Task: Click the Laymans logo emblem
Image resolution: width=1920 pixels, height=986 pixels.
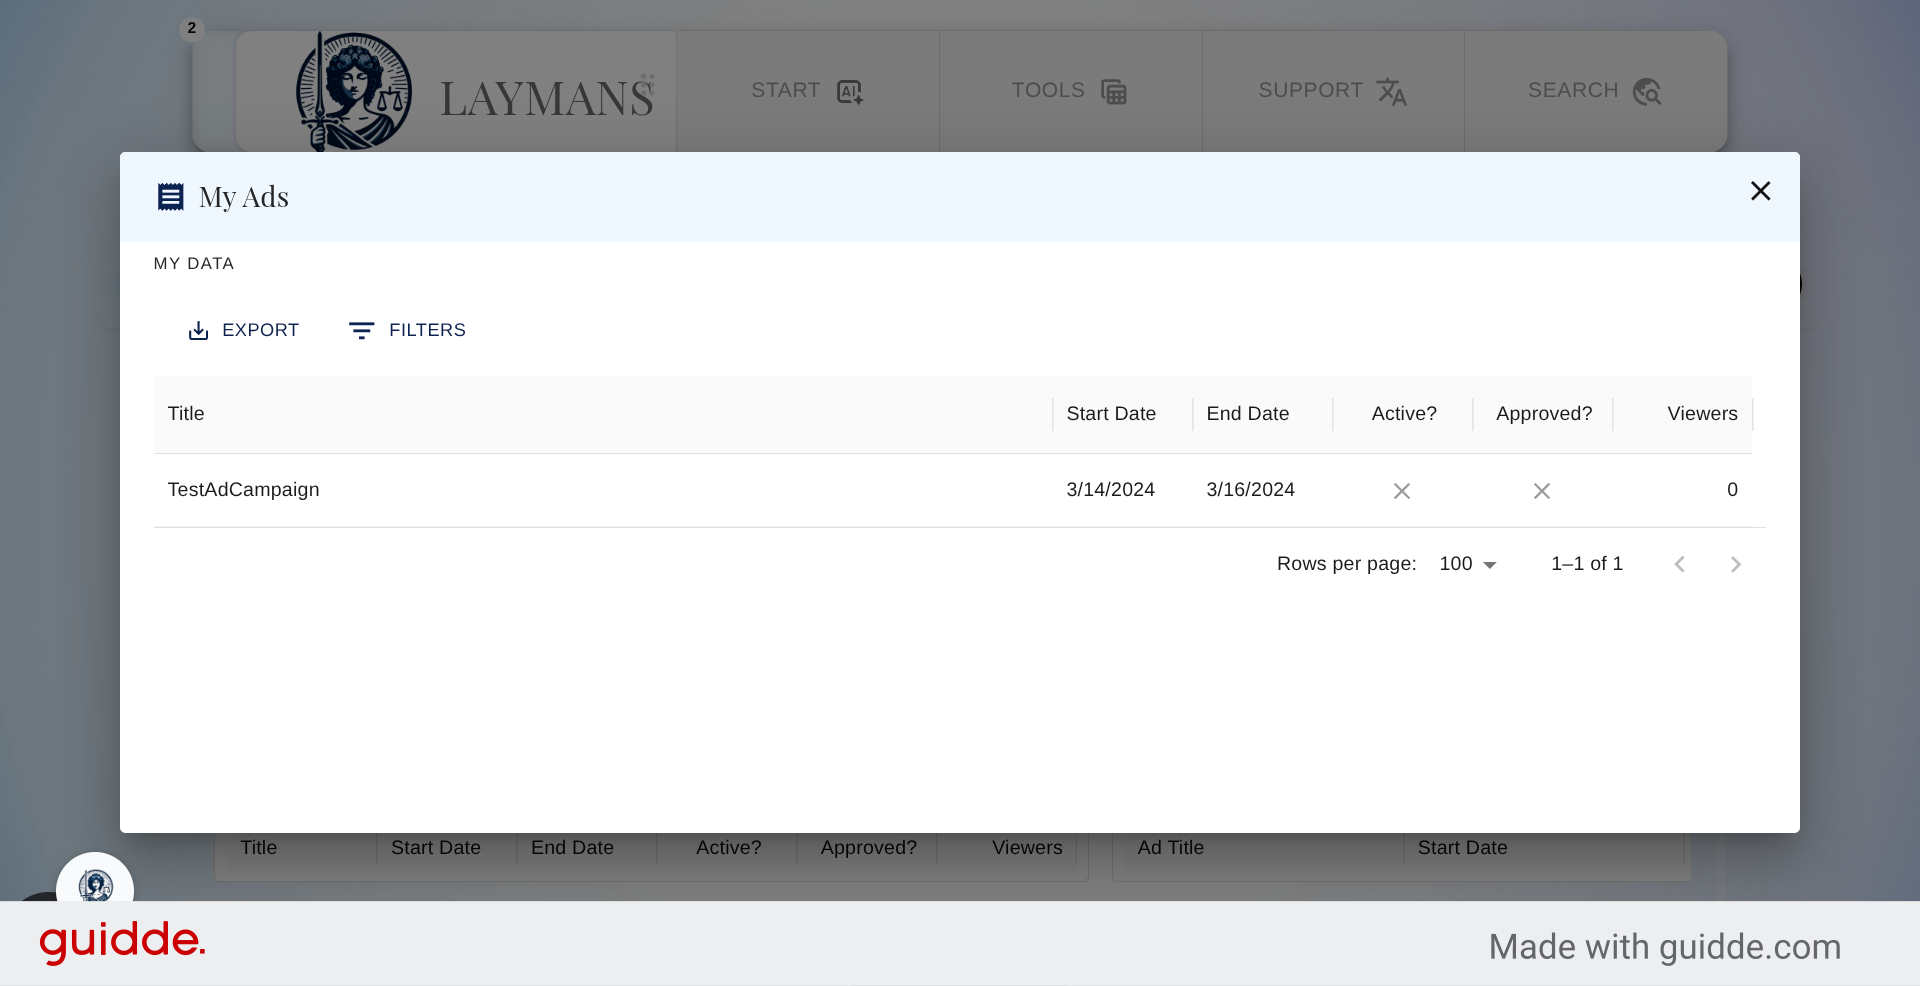Action: (353, 91)
